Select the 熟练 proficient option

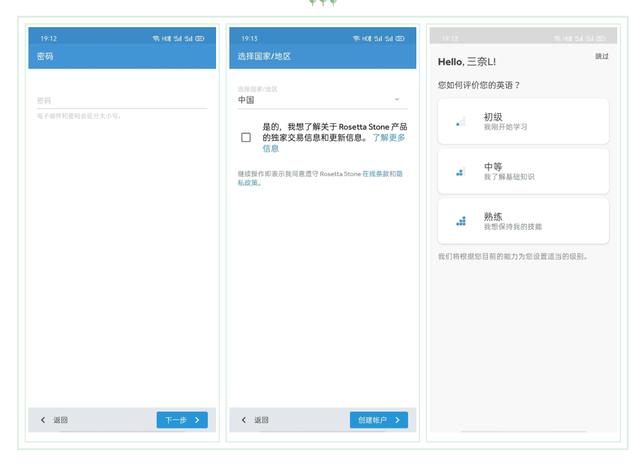[523, 220]
